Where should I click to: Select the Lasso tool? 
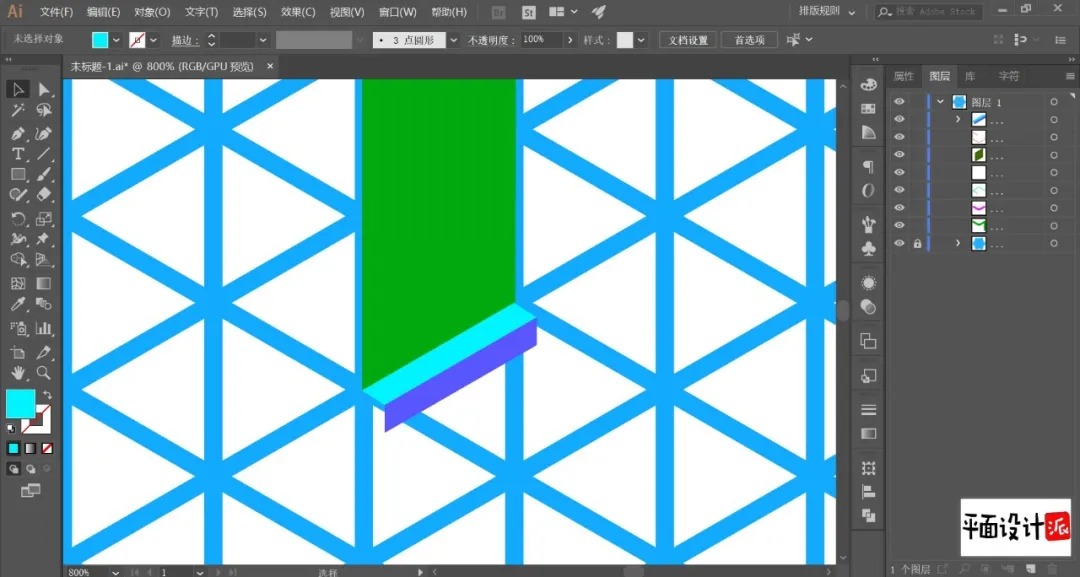tap(44, 110)
